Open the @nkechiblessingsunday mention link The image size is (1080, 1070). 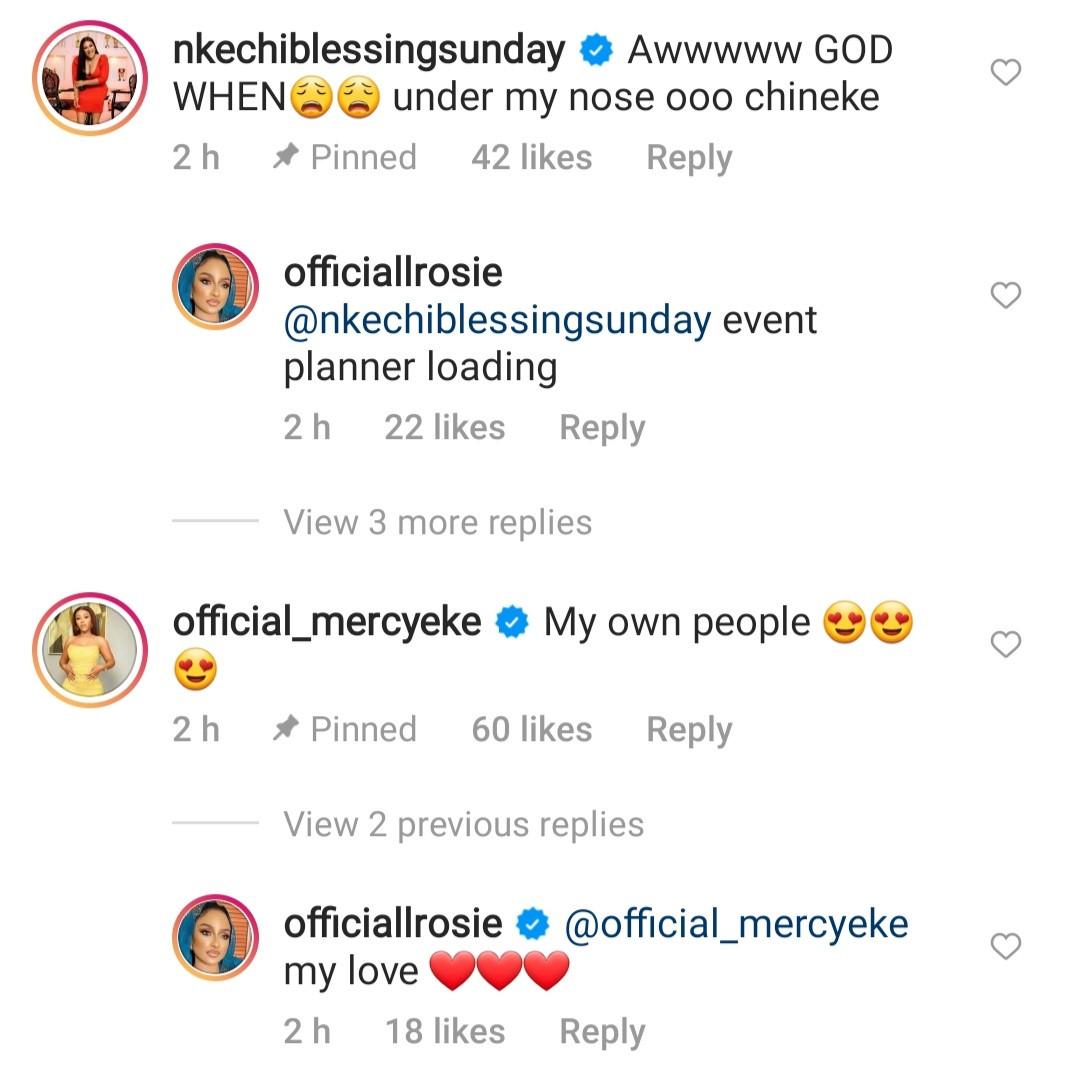coord(498,321)
